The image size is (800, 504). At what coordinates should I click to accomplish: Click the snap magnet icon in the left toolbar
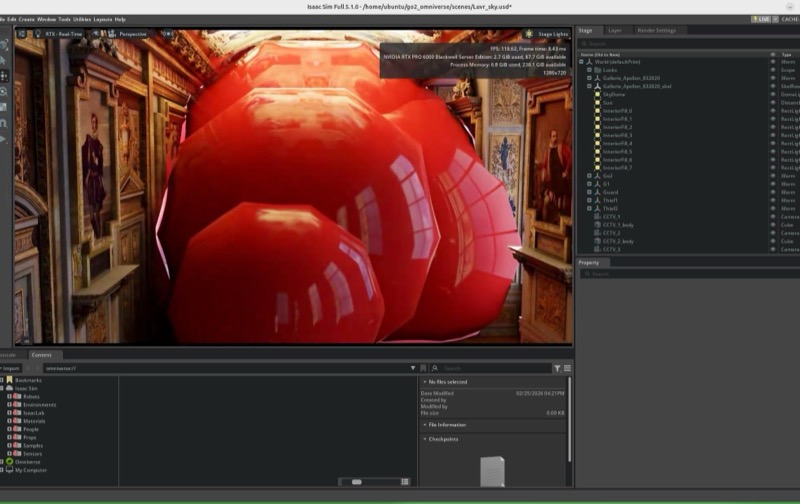(4, 123)
